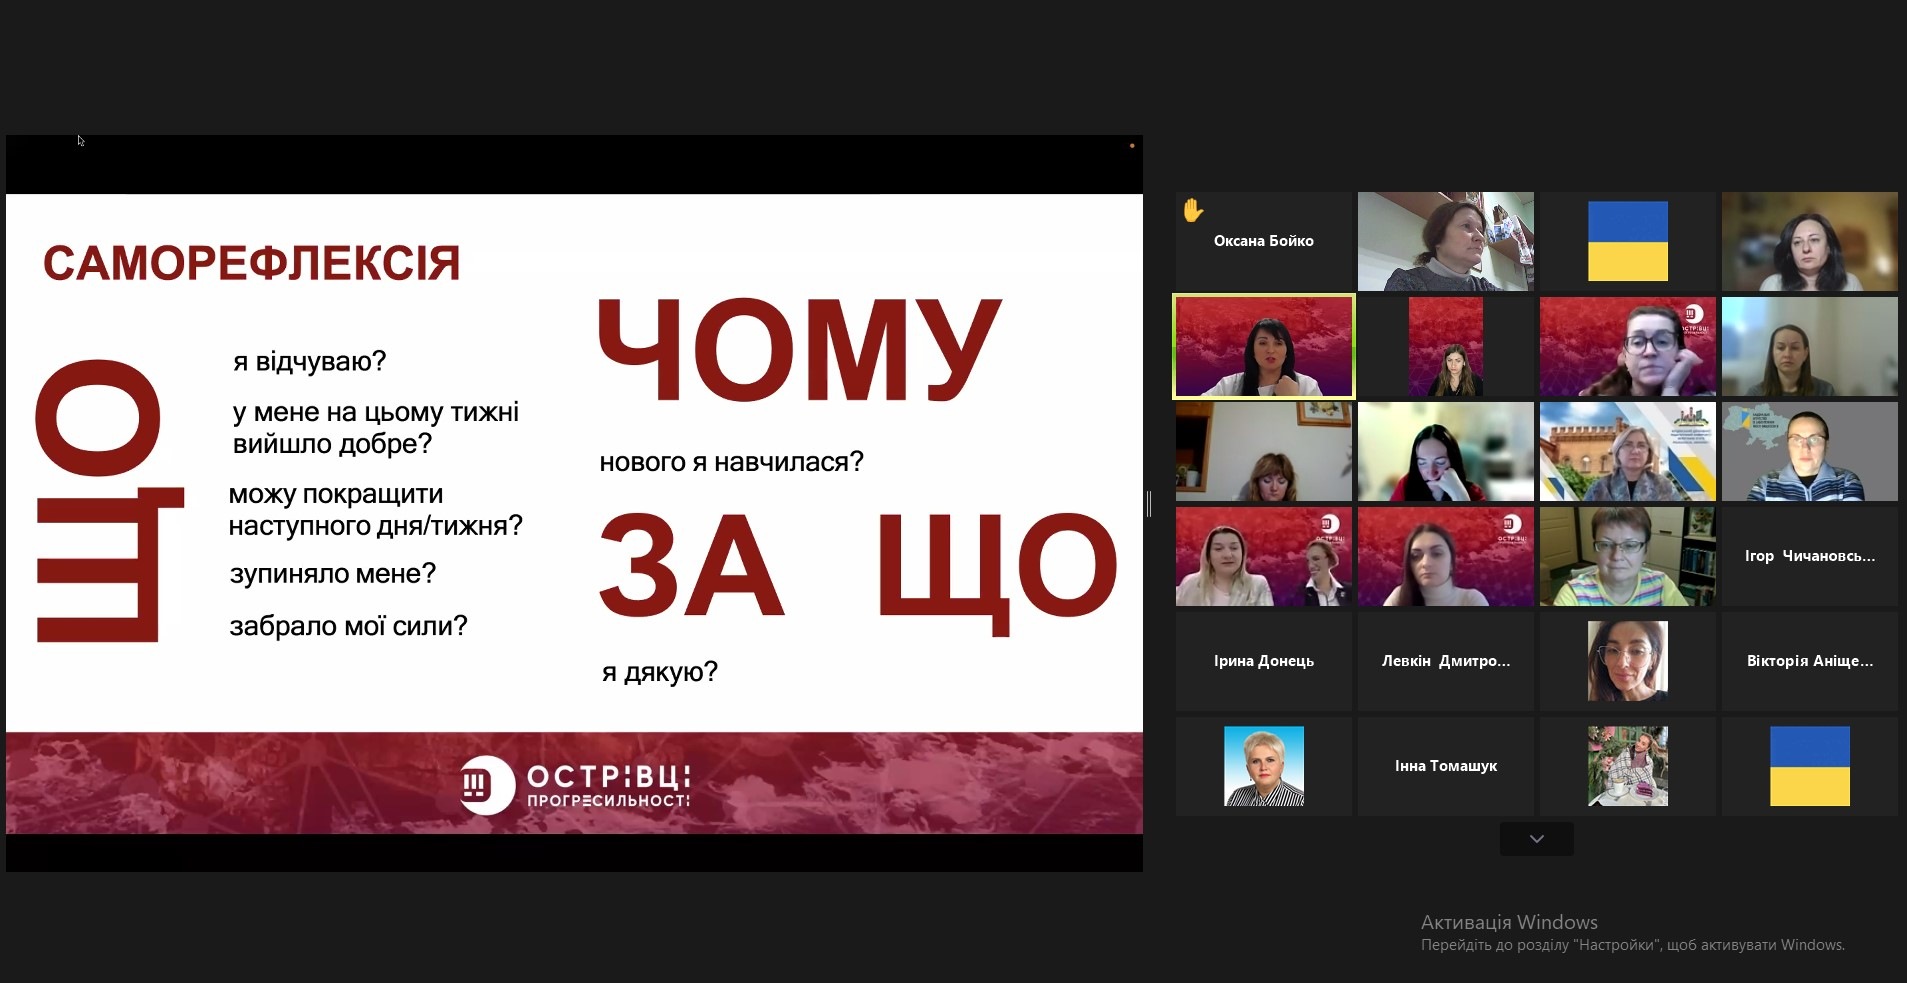Expand more participants with the down chevron

(1536, 839)
